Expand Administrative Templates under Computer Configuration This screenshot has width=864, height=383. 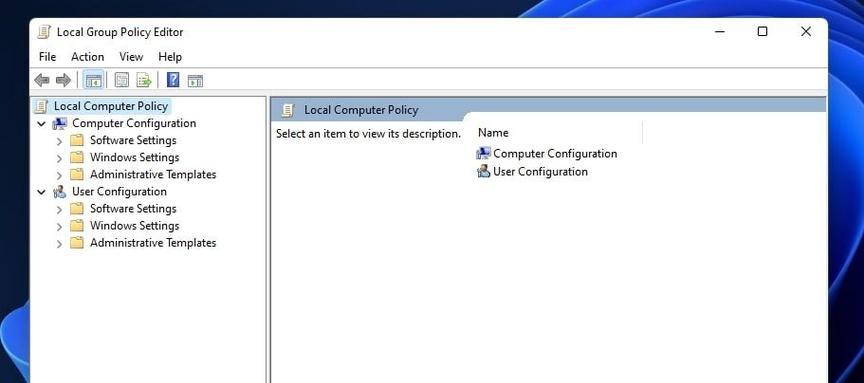(x=60, y=175)
